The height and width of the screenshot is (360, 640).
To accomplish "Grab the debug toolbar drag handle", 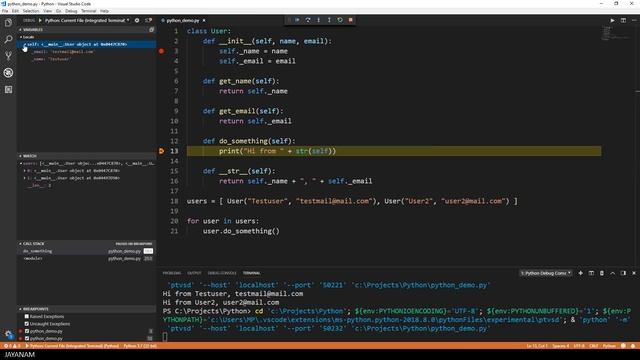I will [289, 20].
